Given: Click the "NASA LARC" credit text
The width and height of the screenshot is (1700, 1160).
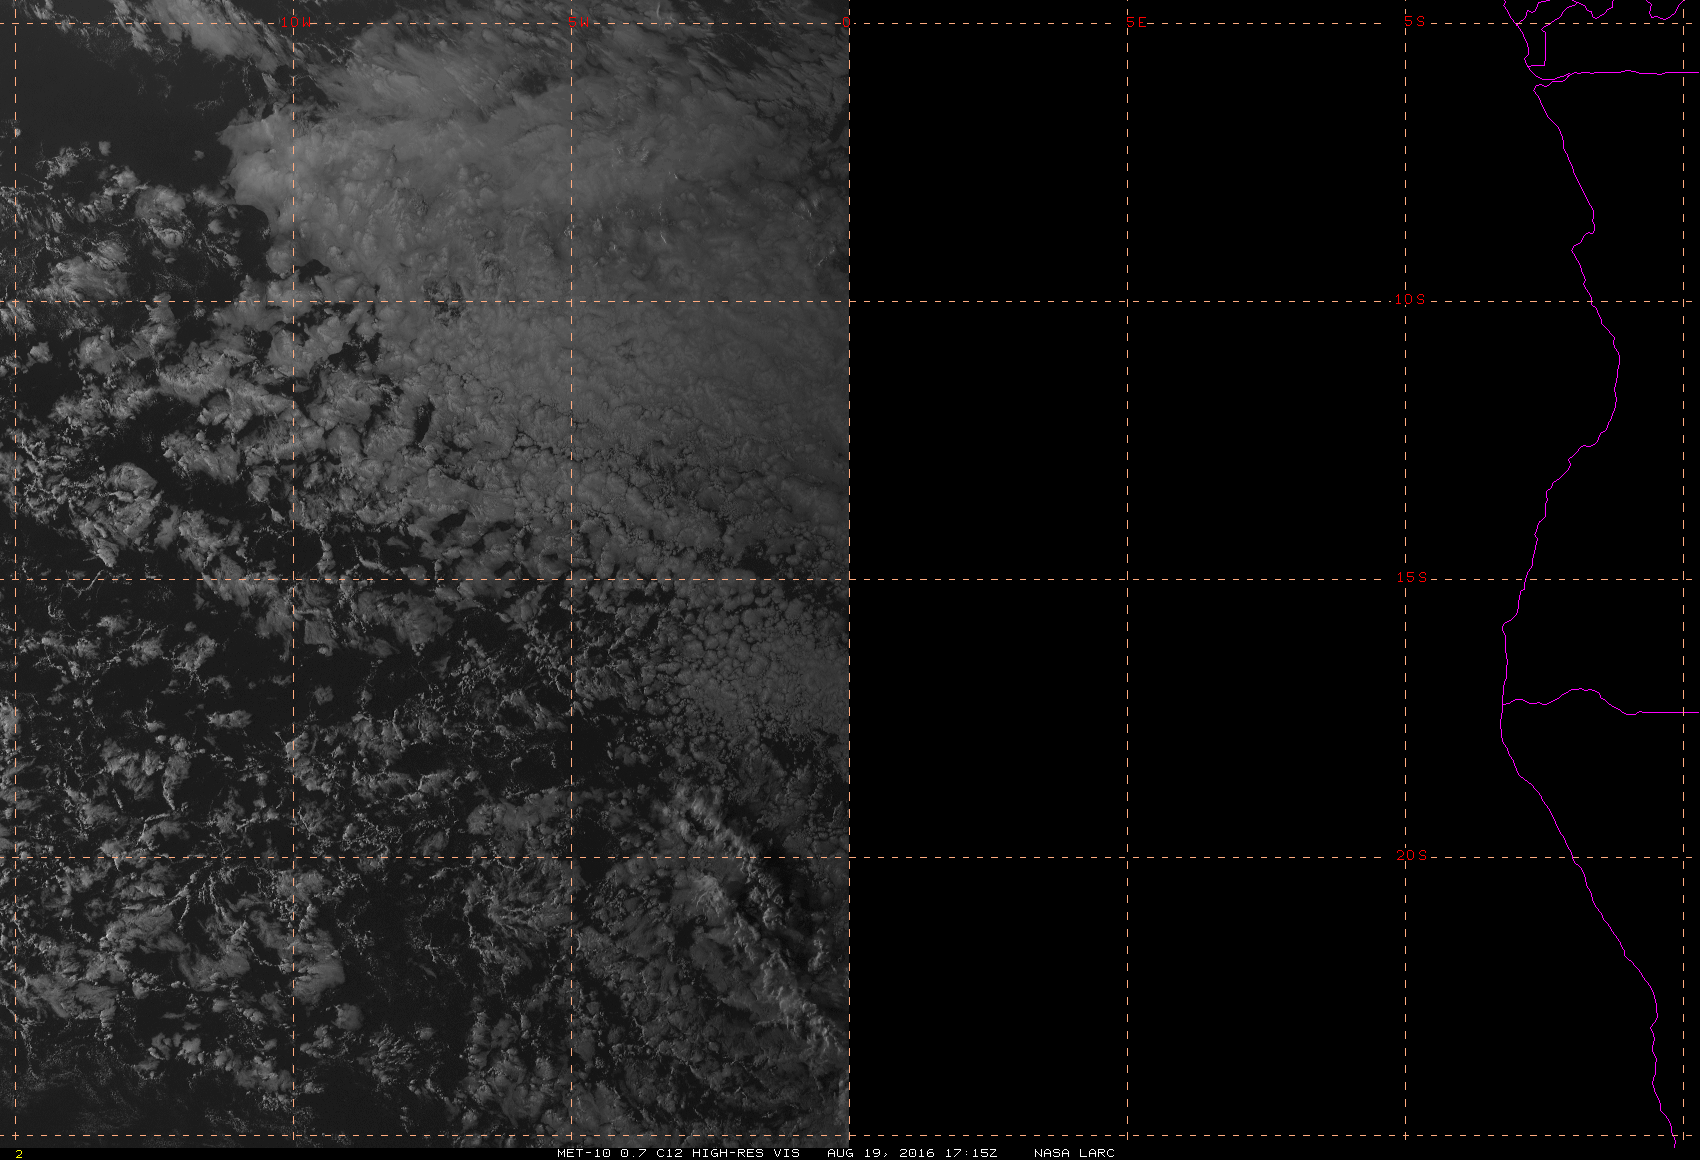Looking at the screenshot, I should [x=1074, y=1153].
